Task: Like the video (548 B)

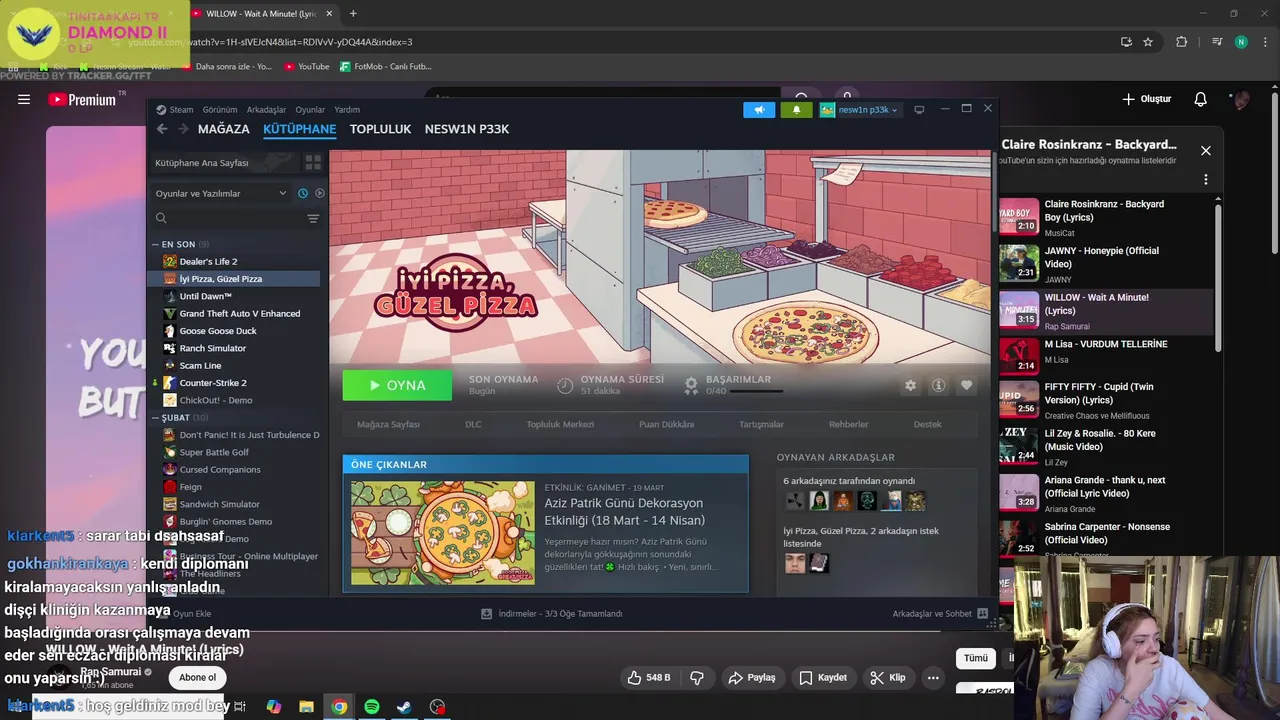Action: 648,677
